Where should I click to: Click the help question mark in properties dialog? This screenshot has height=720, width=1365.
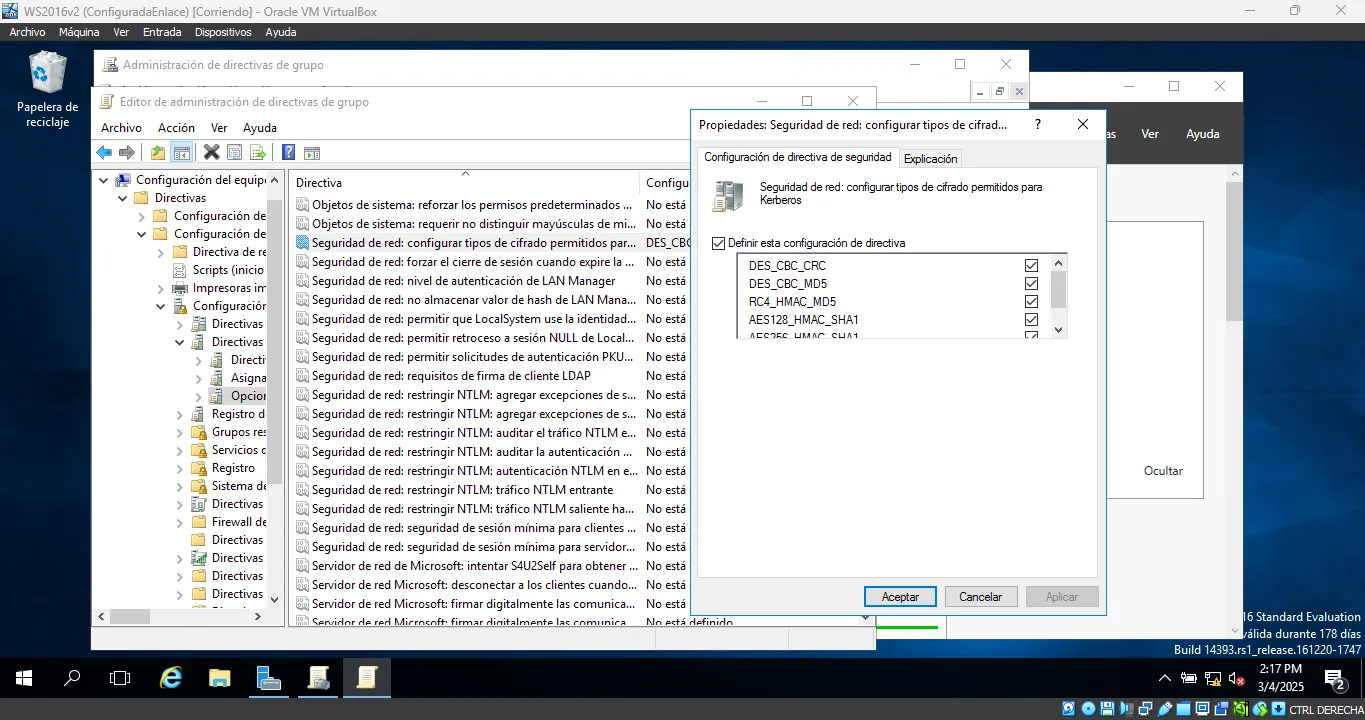click(x=1037, y=124)
